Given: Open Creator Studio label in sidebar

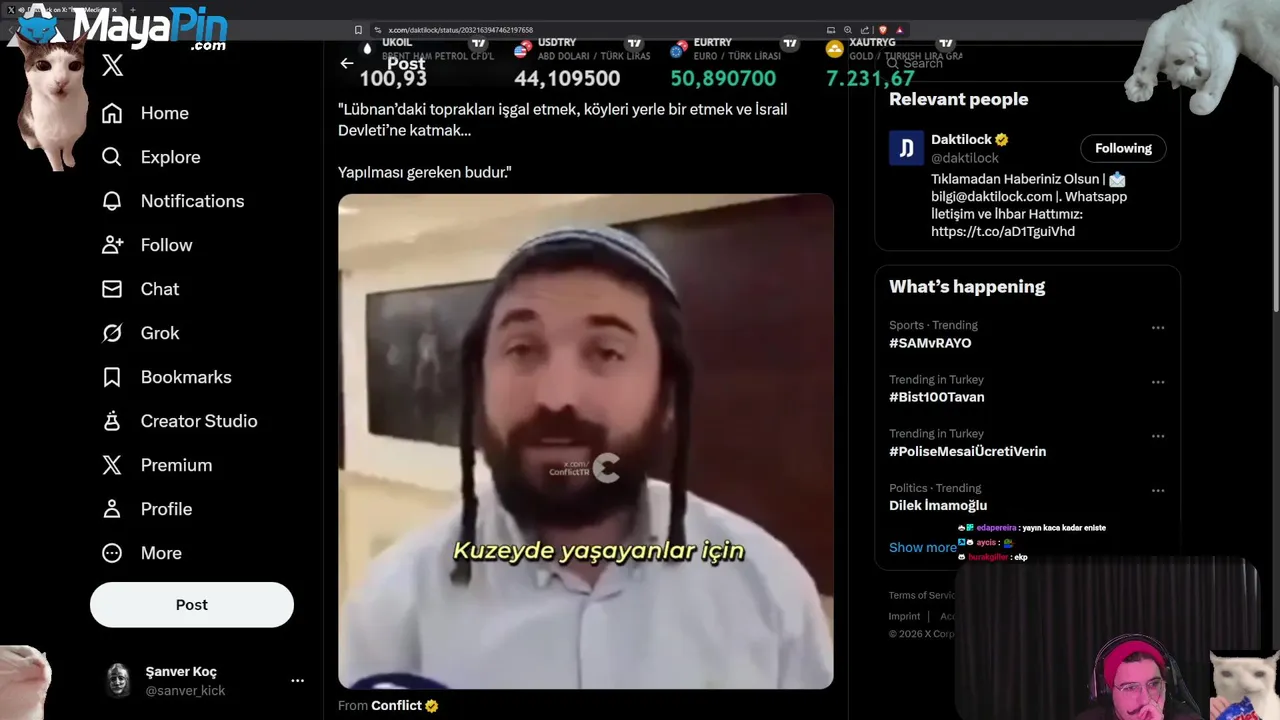Looking at the screenshot, I should coord(199,421).
